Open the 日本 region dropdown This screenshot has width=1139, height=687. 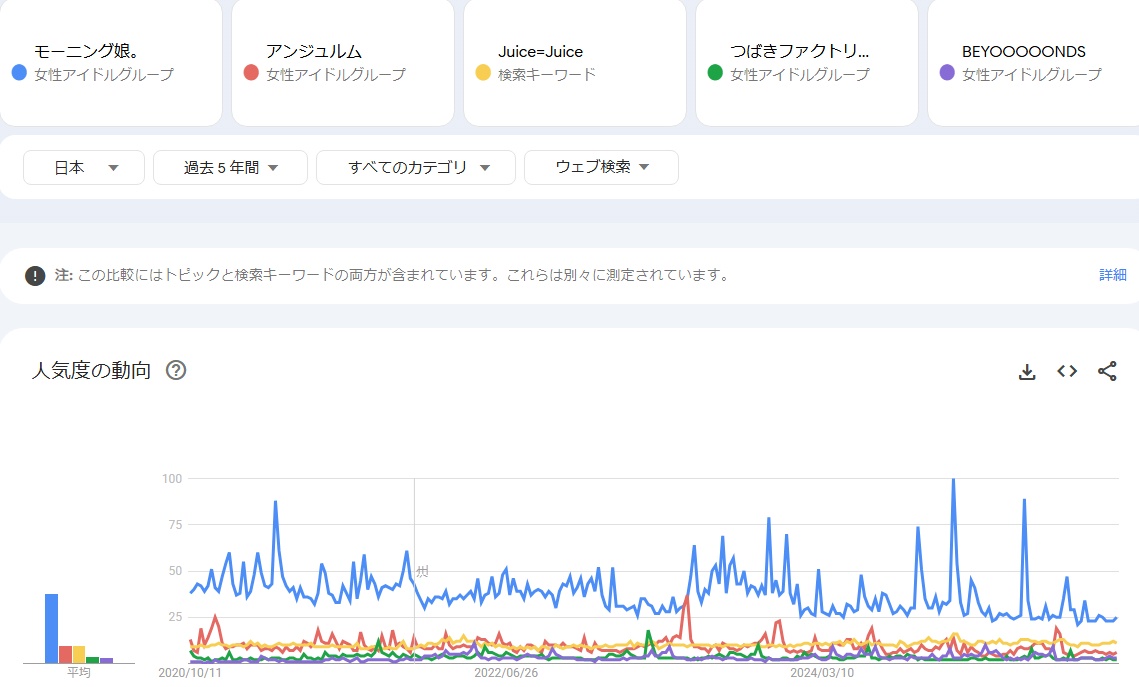point(84,168)
